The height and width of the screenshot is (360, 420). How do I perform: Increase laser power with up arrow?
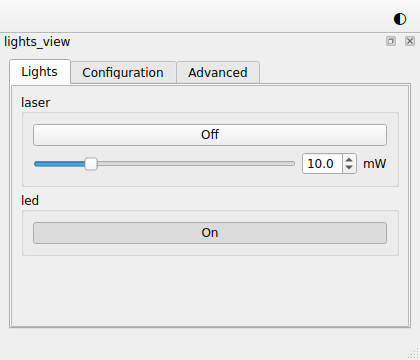[349, 160]
